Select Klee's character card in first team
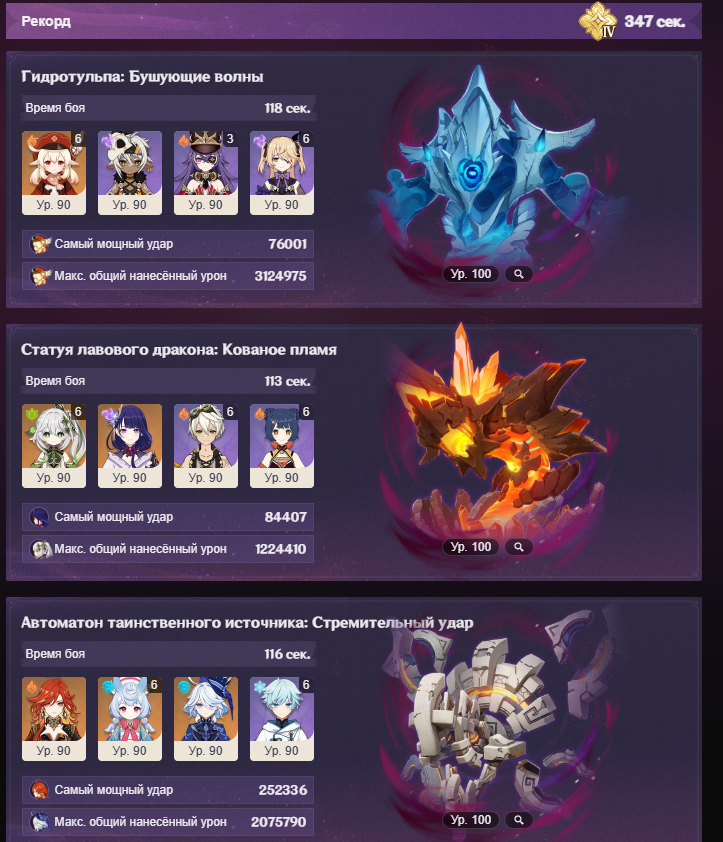The image size is (723, 842). (x=54, y=173)
